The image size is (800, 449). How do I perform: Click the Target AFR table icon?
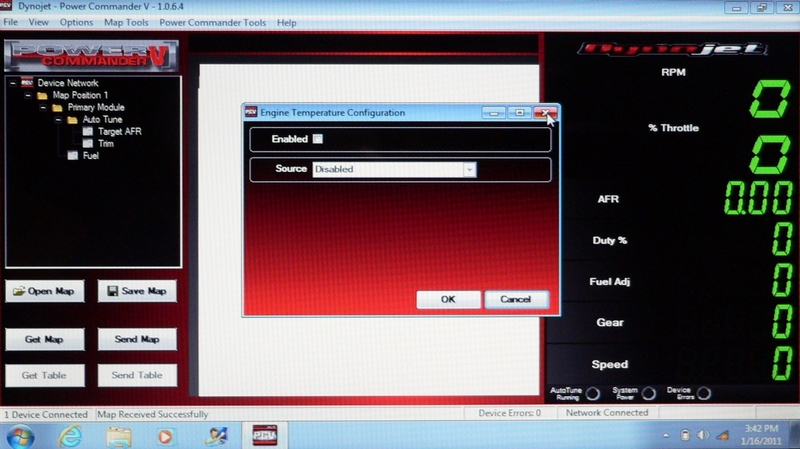[x=88, y=131]
